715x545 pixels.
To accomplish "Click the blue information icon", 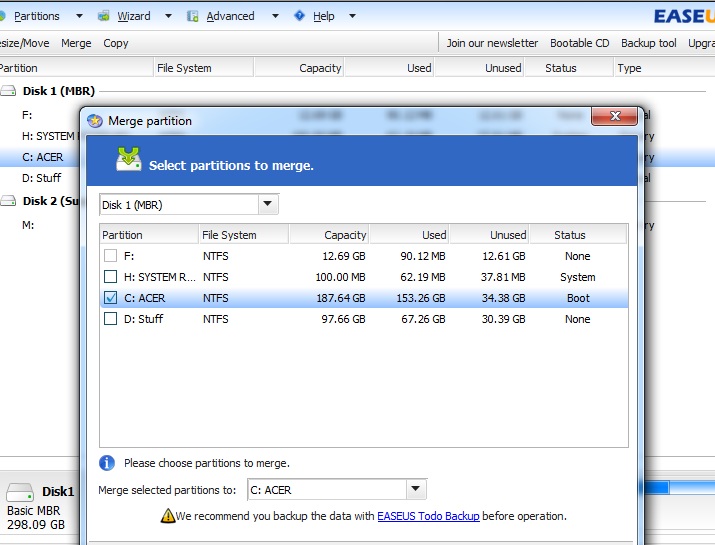I will pos(107,463).
